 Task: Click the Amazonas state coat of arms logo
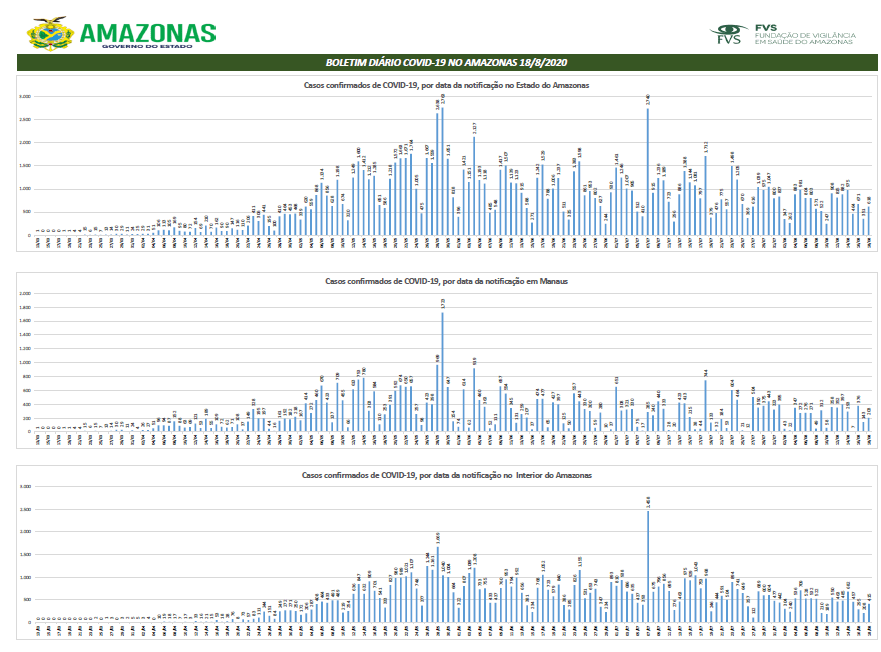[48, 32]
